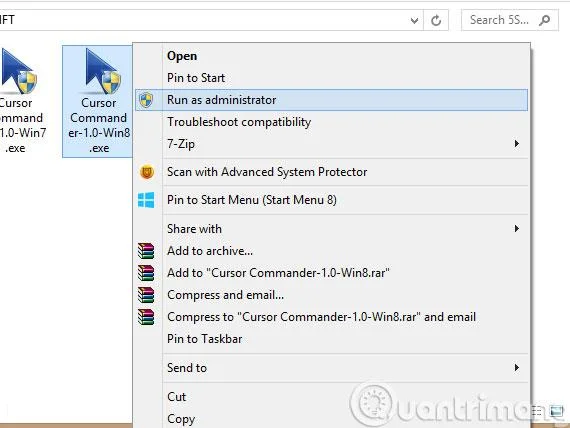
Task: Click the magnifying glass search icon
Action: click(x=545, y=20)
